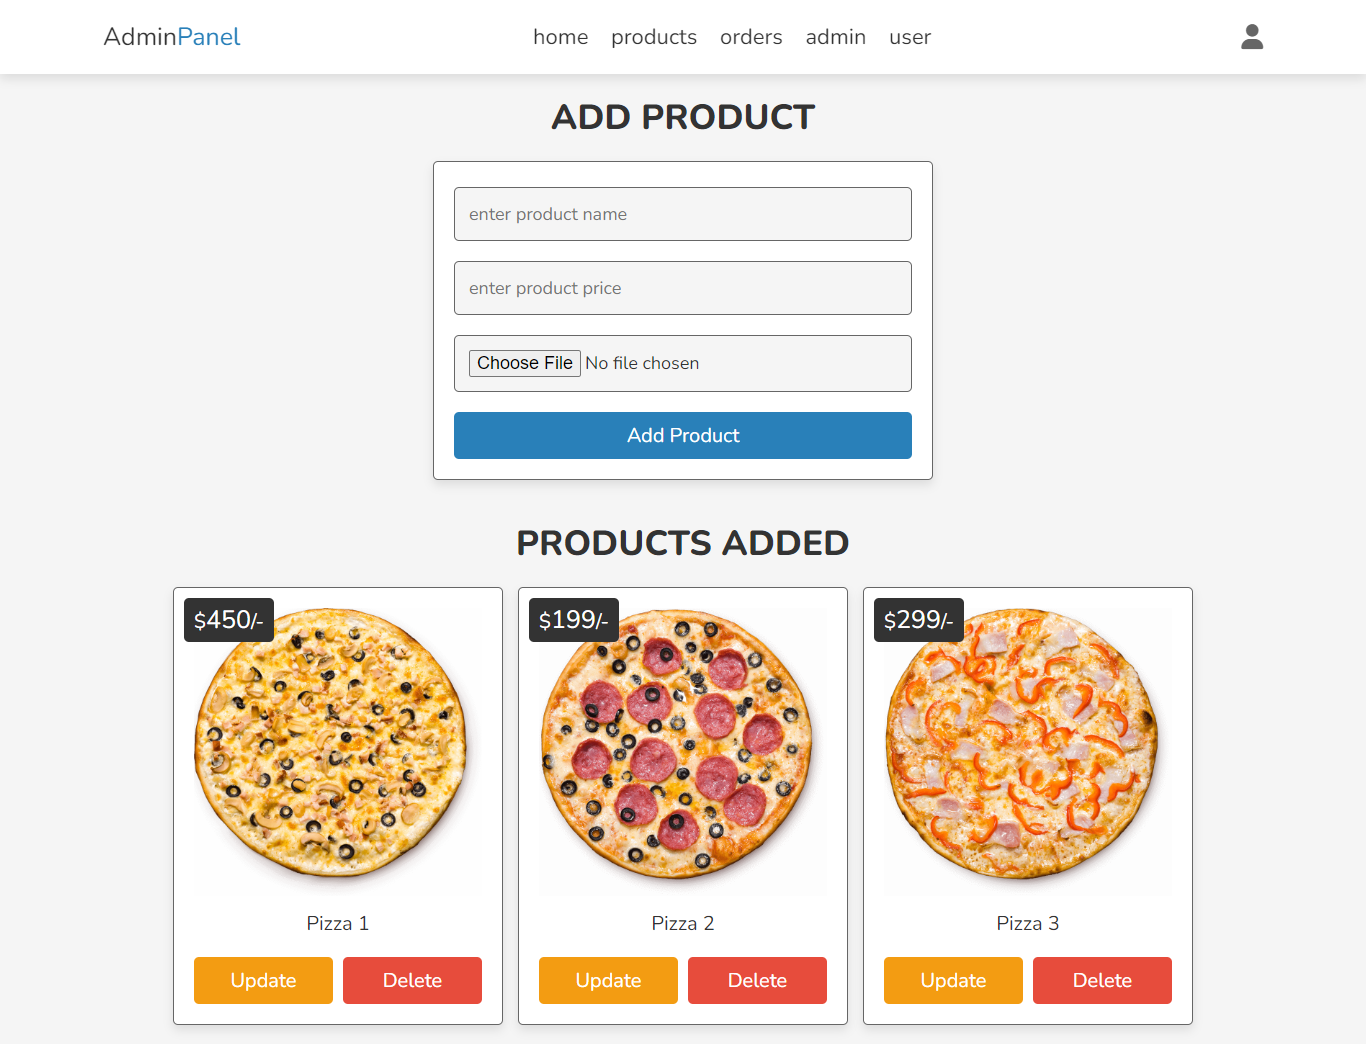Update the Pizza 3 product
The image size is (1366, 1045).
(953, 980)
